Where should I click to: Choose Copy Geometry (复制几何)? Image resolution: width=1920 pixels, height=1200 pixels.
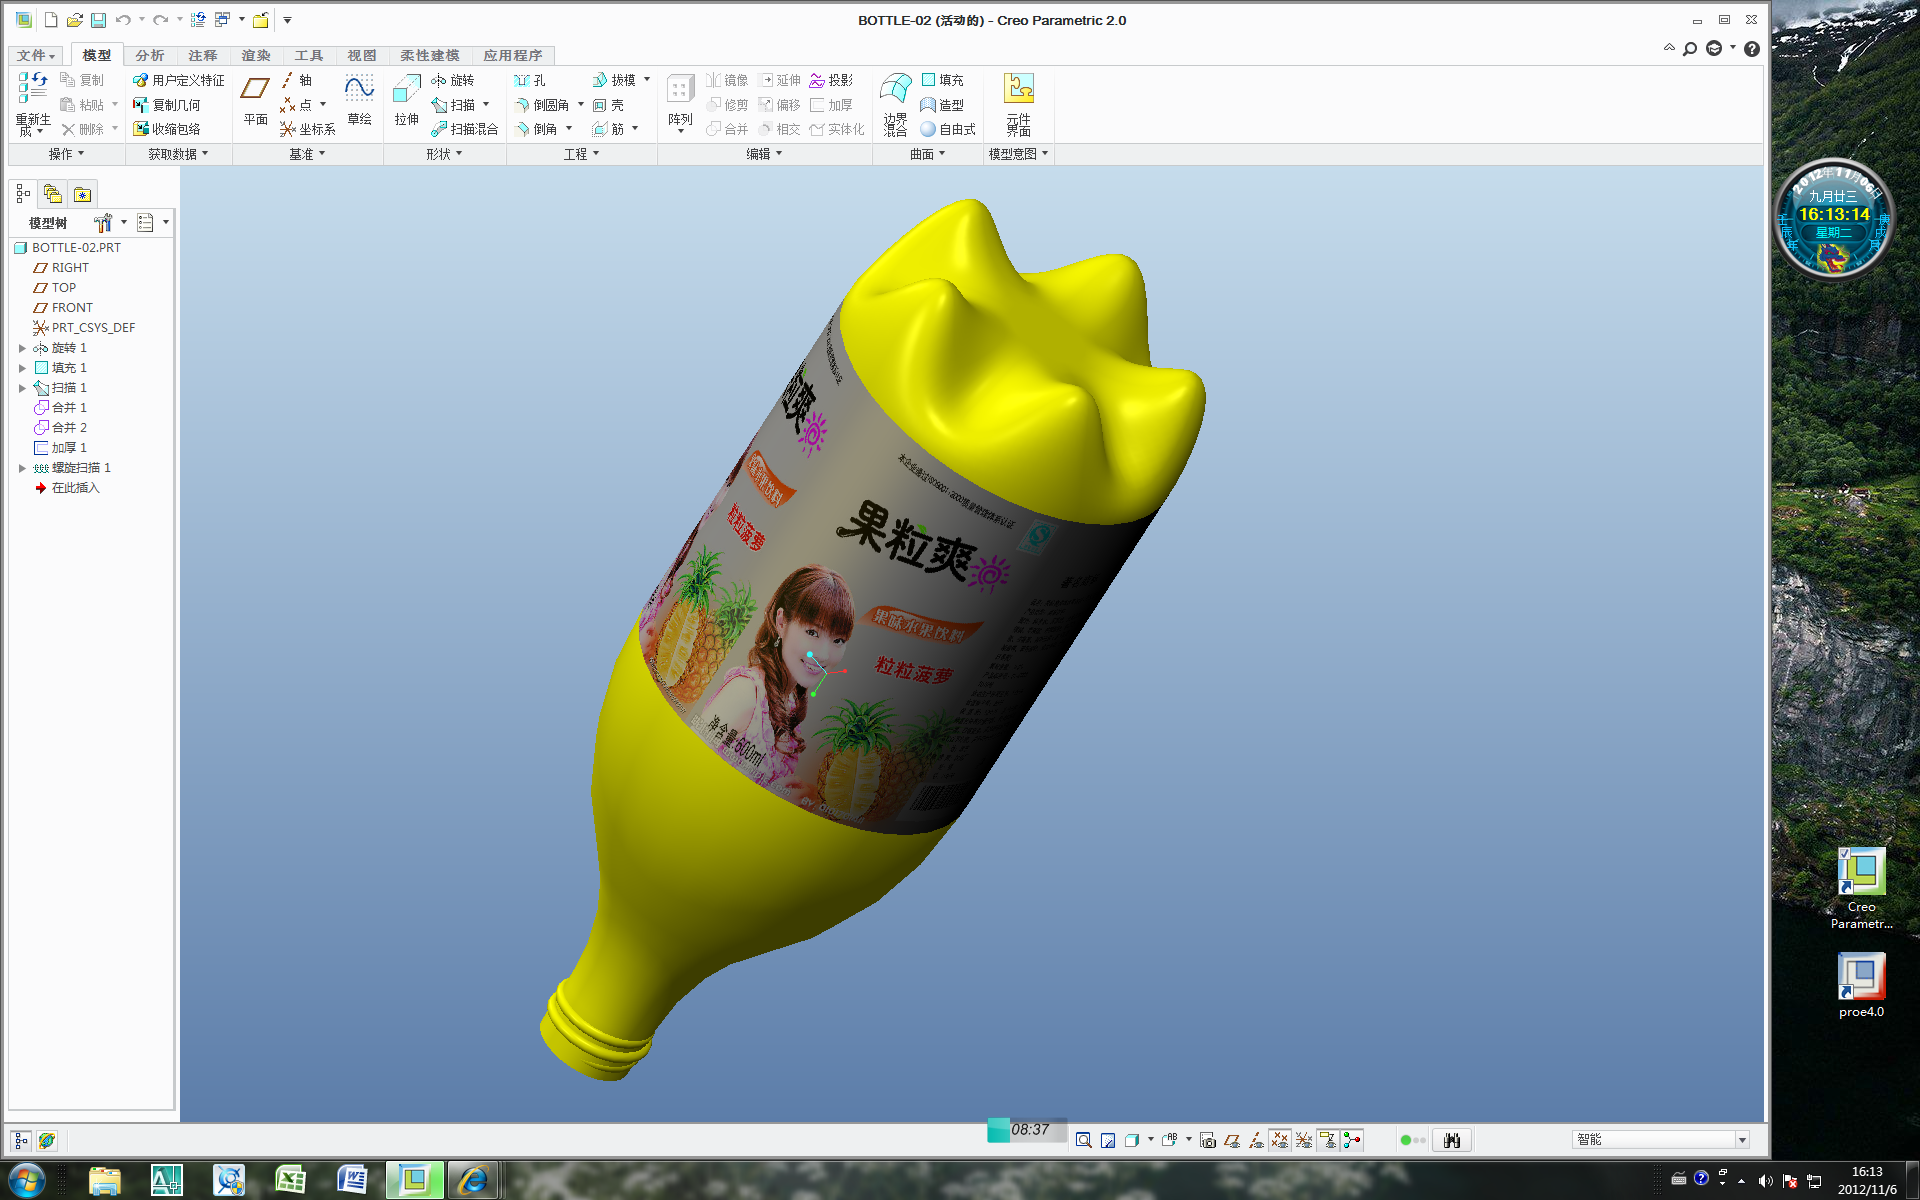(167, 105)
